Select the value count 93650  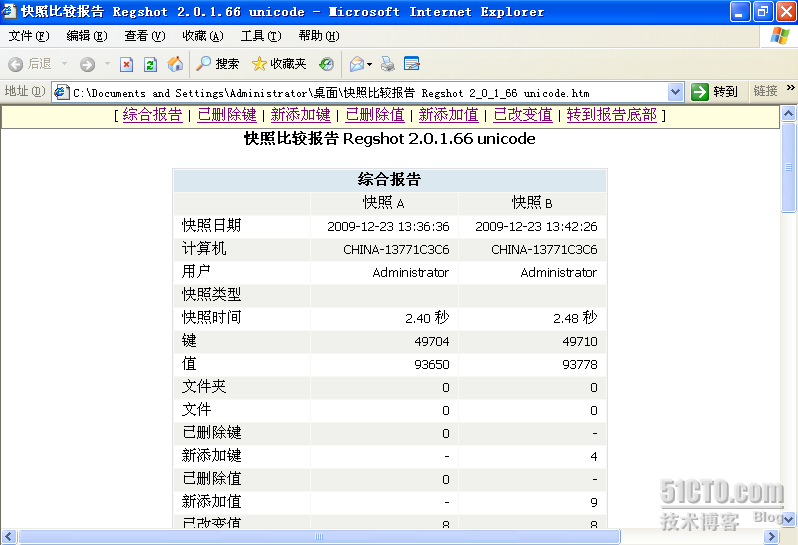coord(432,364)
